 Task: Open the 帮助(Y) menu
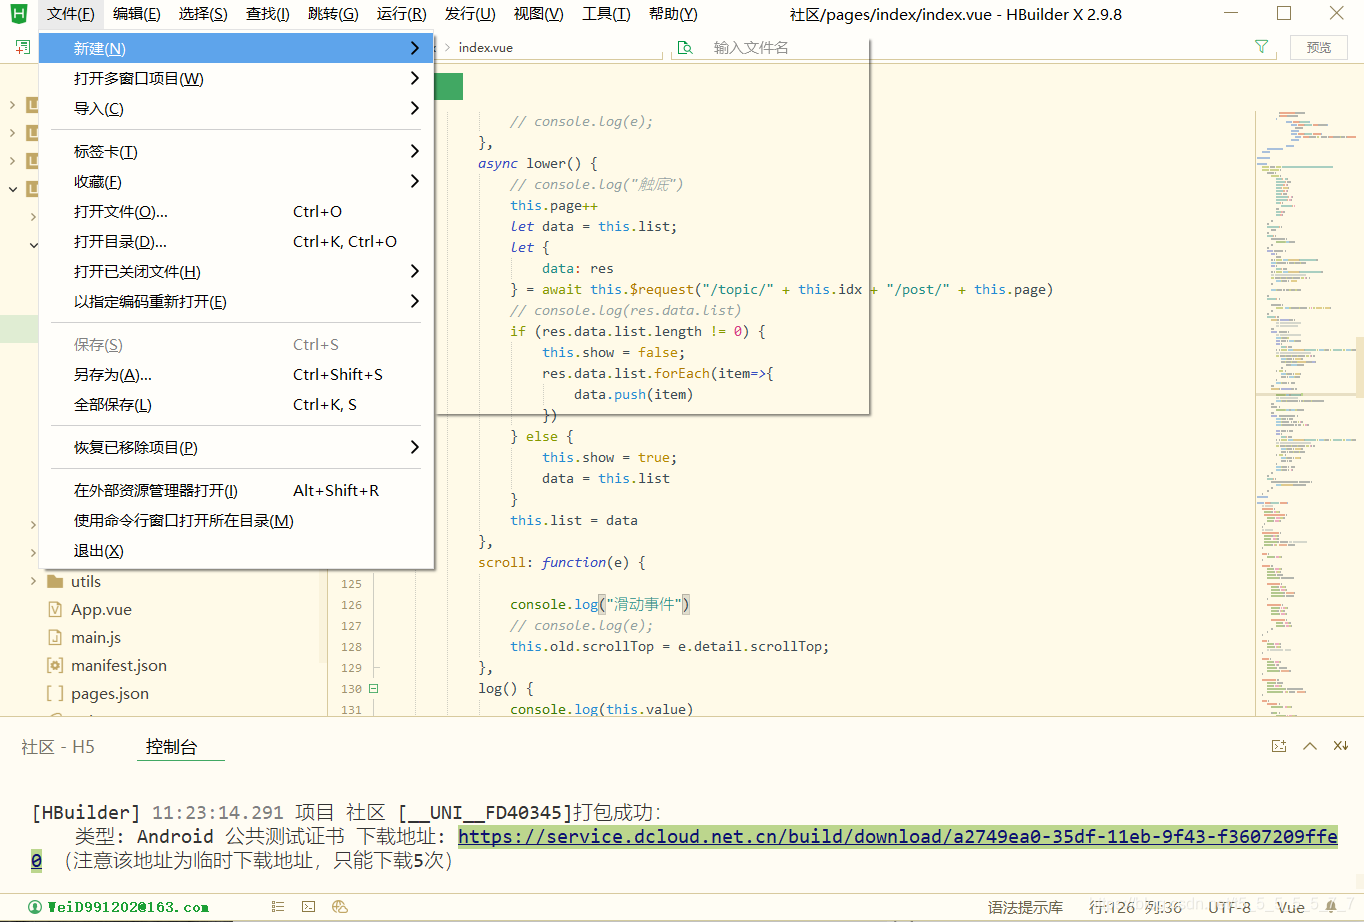673,14
